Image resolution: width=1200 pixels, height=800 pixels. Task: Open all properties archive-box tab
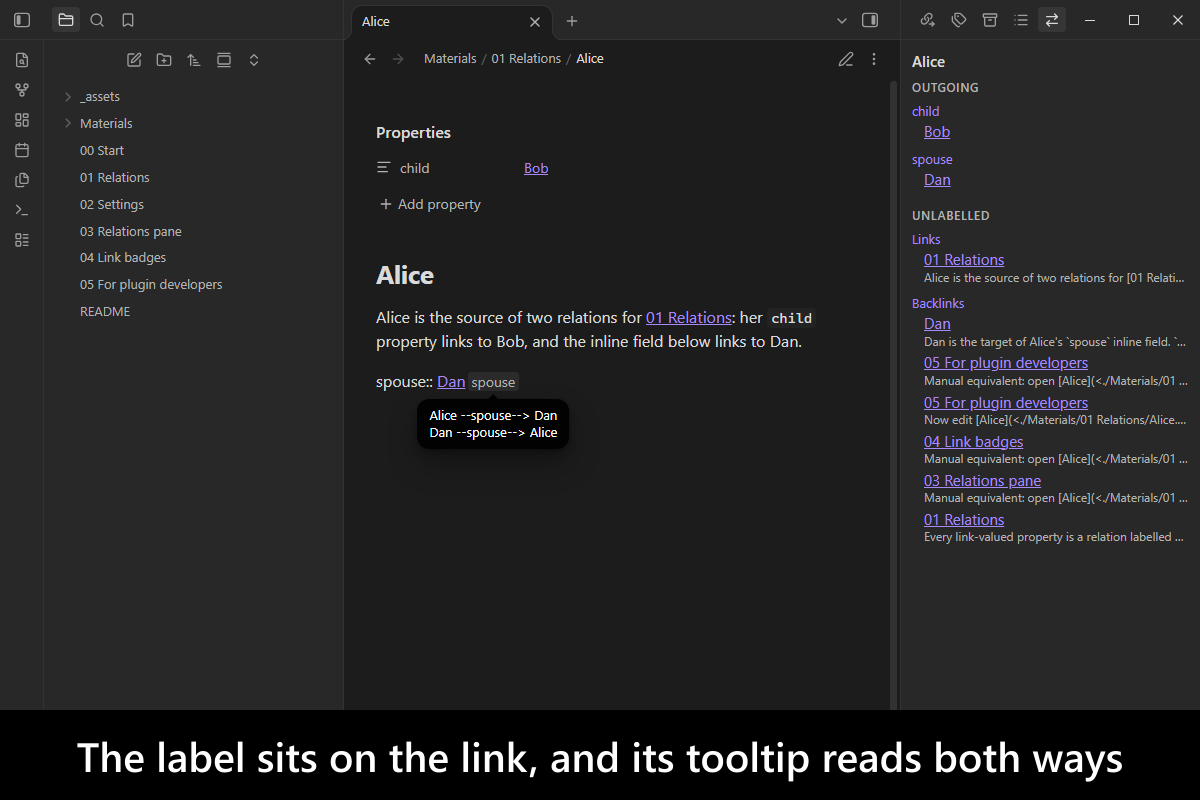pyautogui.click(x=990, y=20)
